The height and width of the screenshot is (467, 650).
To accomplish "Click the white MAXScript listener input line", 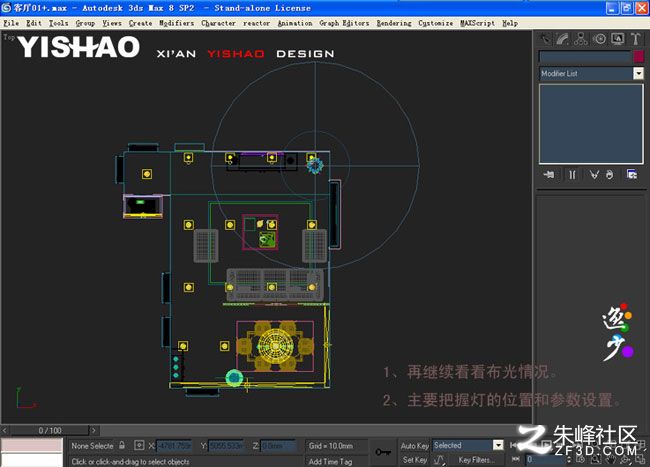I will (x=32, y=460).
